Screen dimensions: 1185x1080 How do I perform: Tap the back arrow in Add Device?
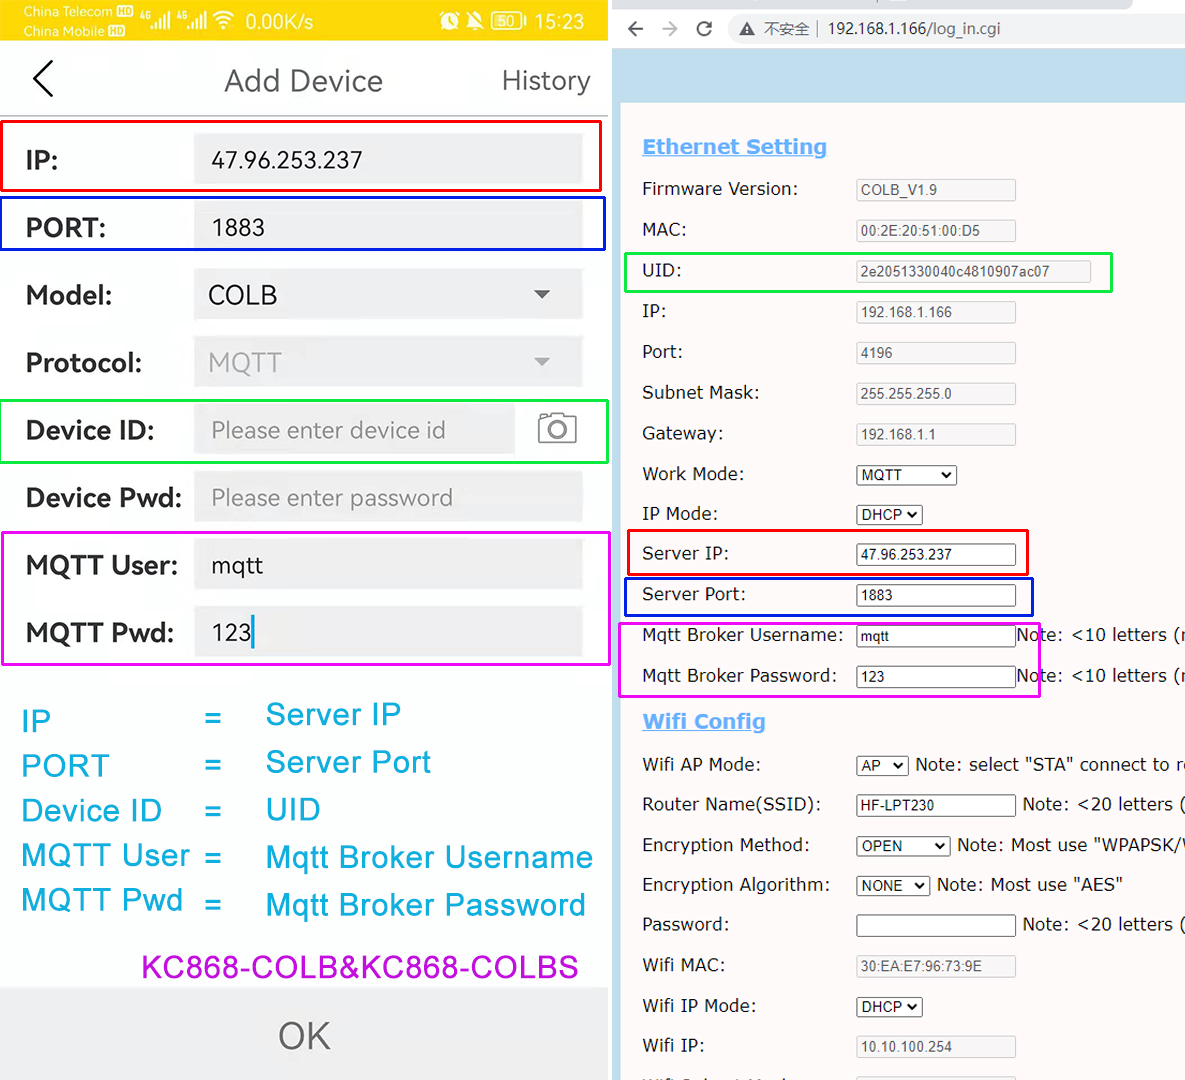(x=43, y=79)
